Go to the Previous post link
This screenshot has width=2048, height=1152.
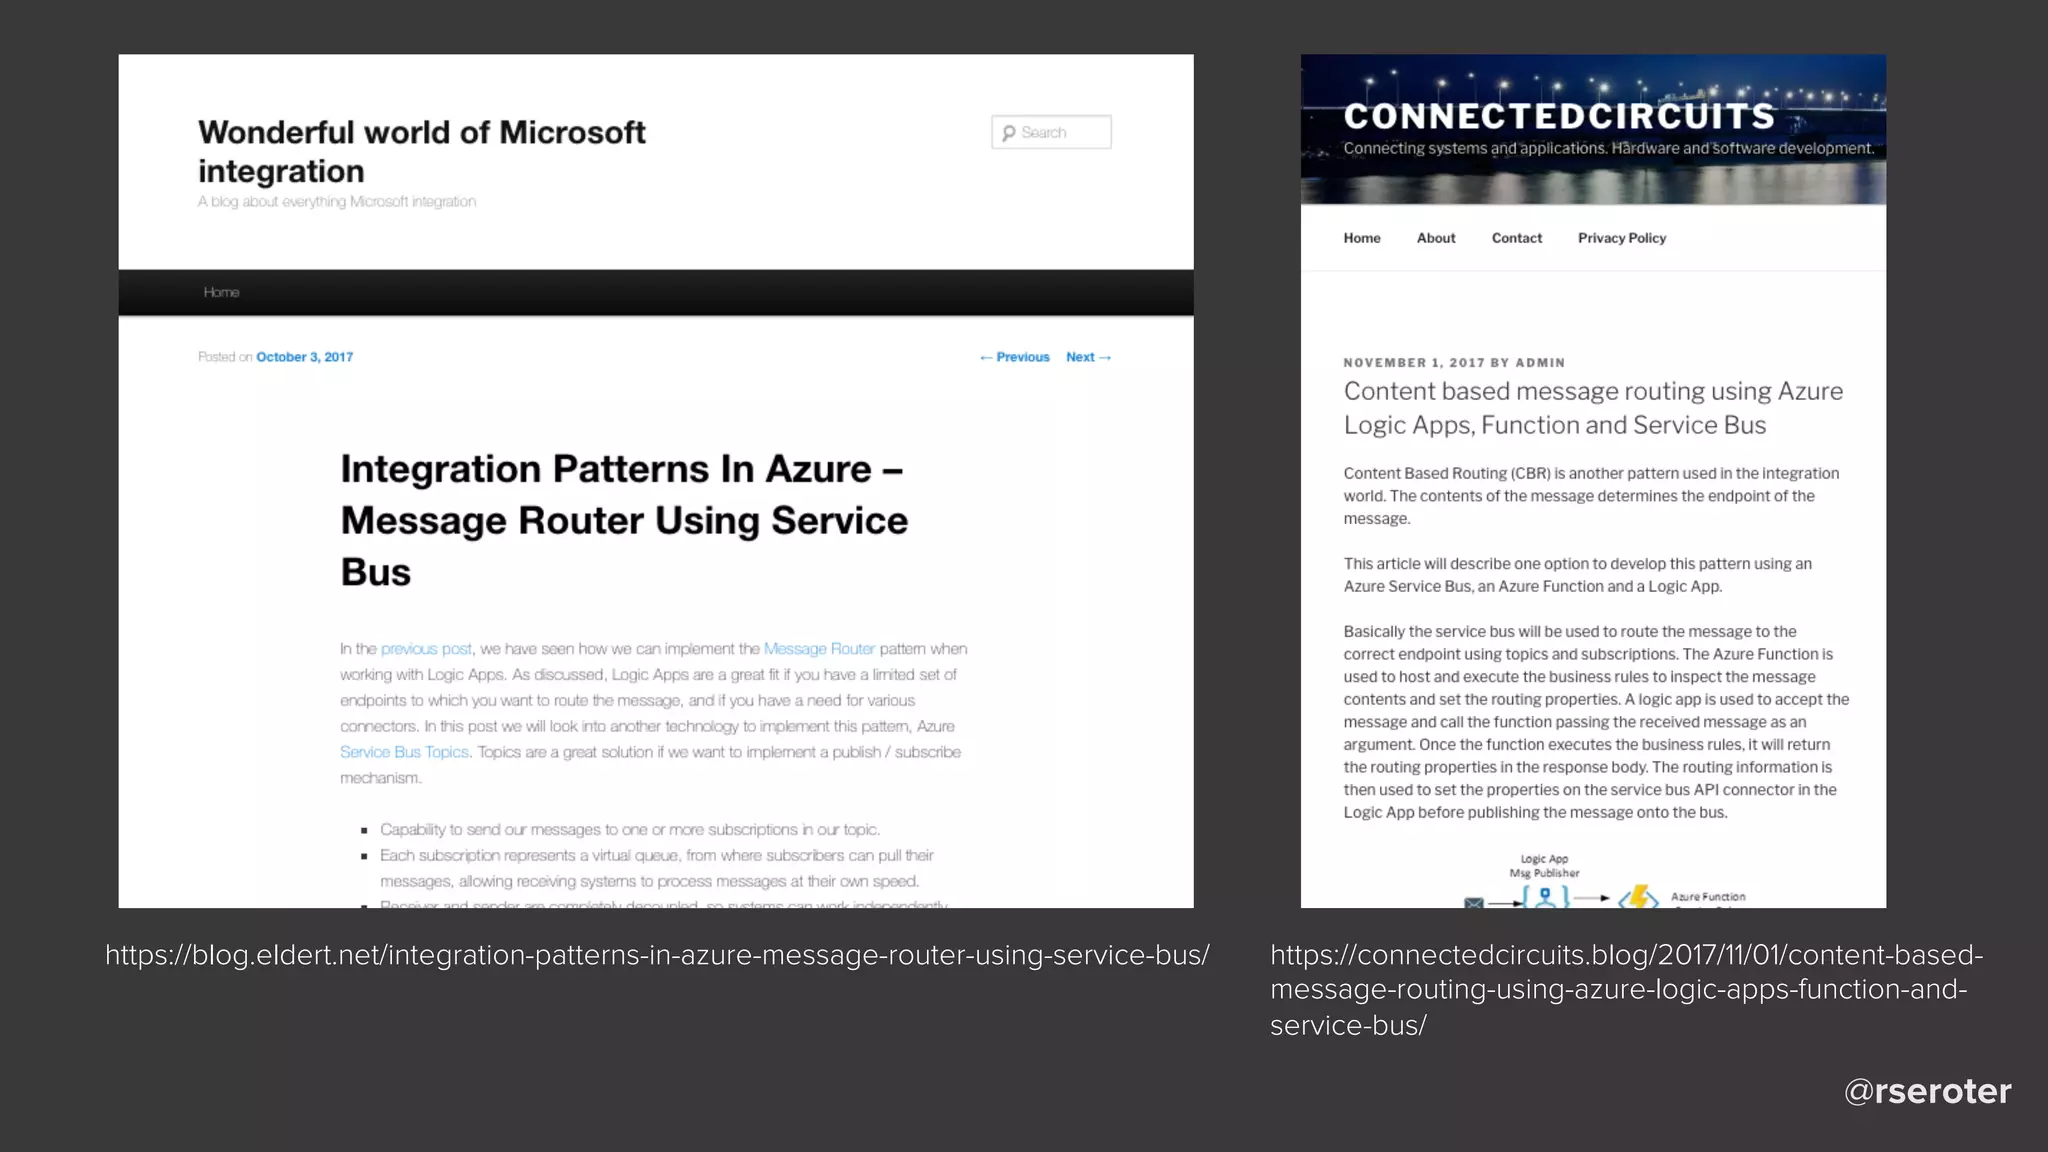[1014, 357]
